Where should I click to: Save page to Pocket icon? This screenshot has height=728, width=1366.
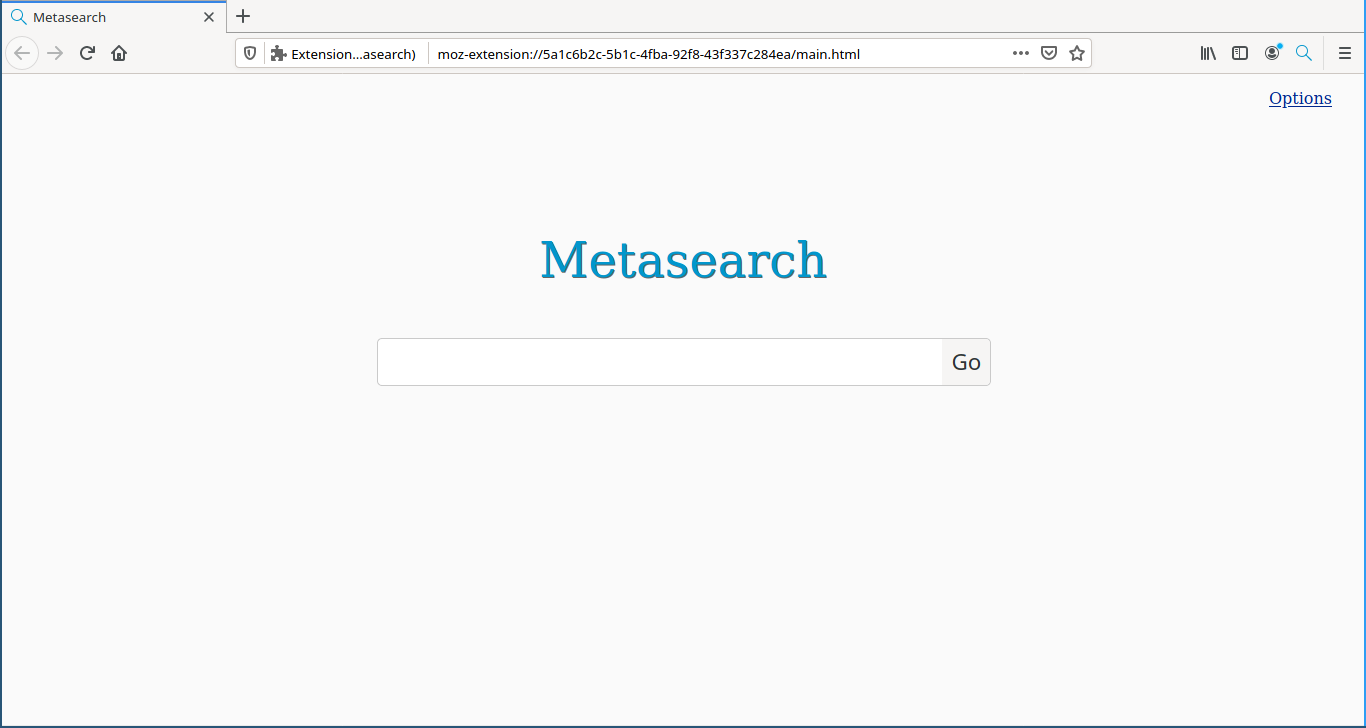click(1049, 54)
